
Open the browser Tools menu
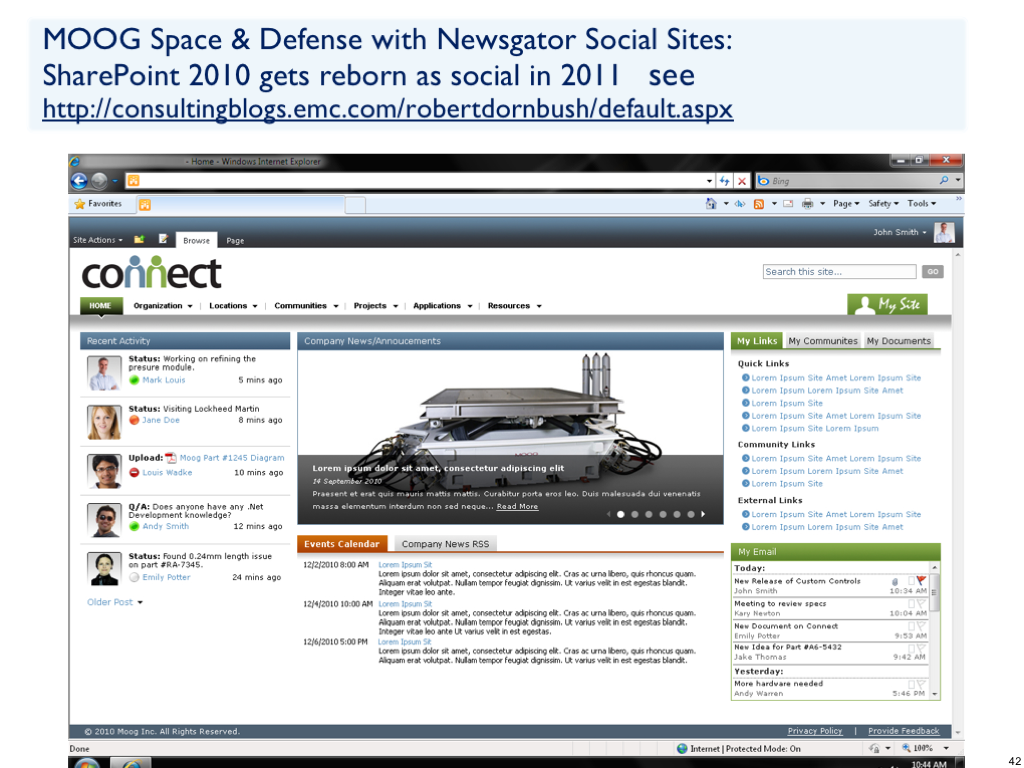click(x=921, y=204)
